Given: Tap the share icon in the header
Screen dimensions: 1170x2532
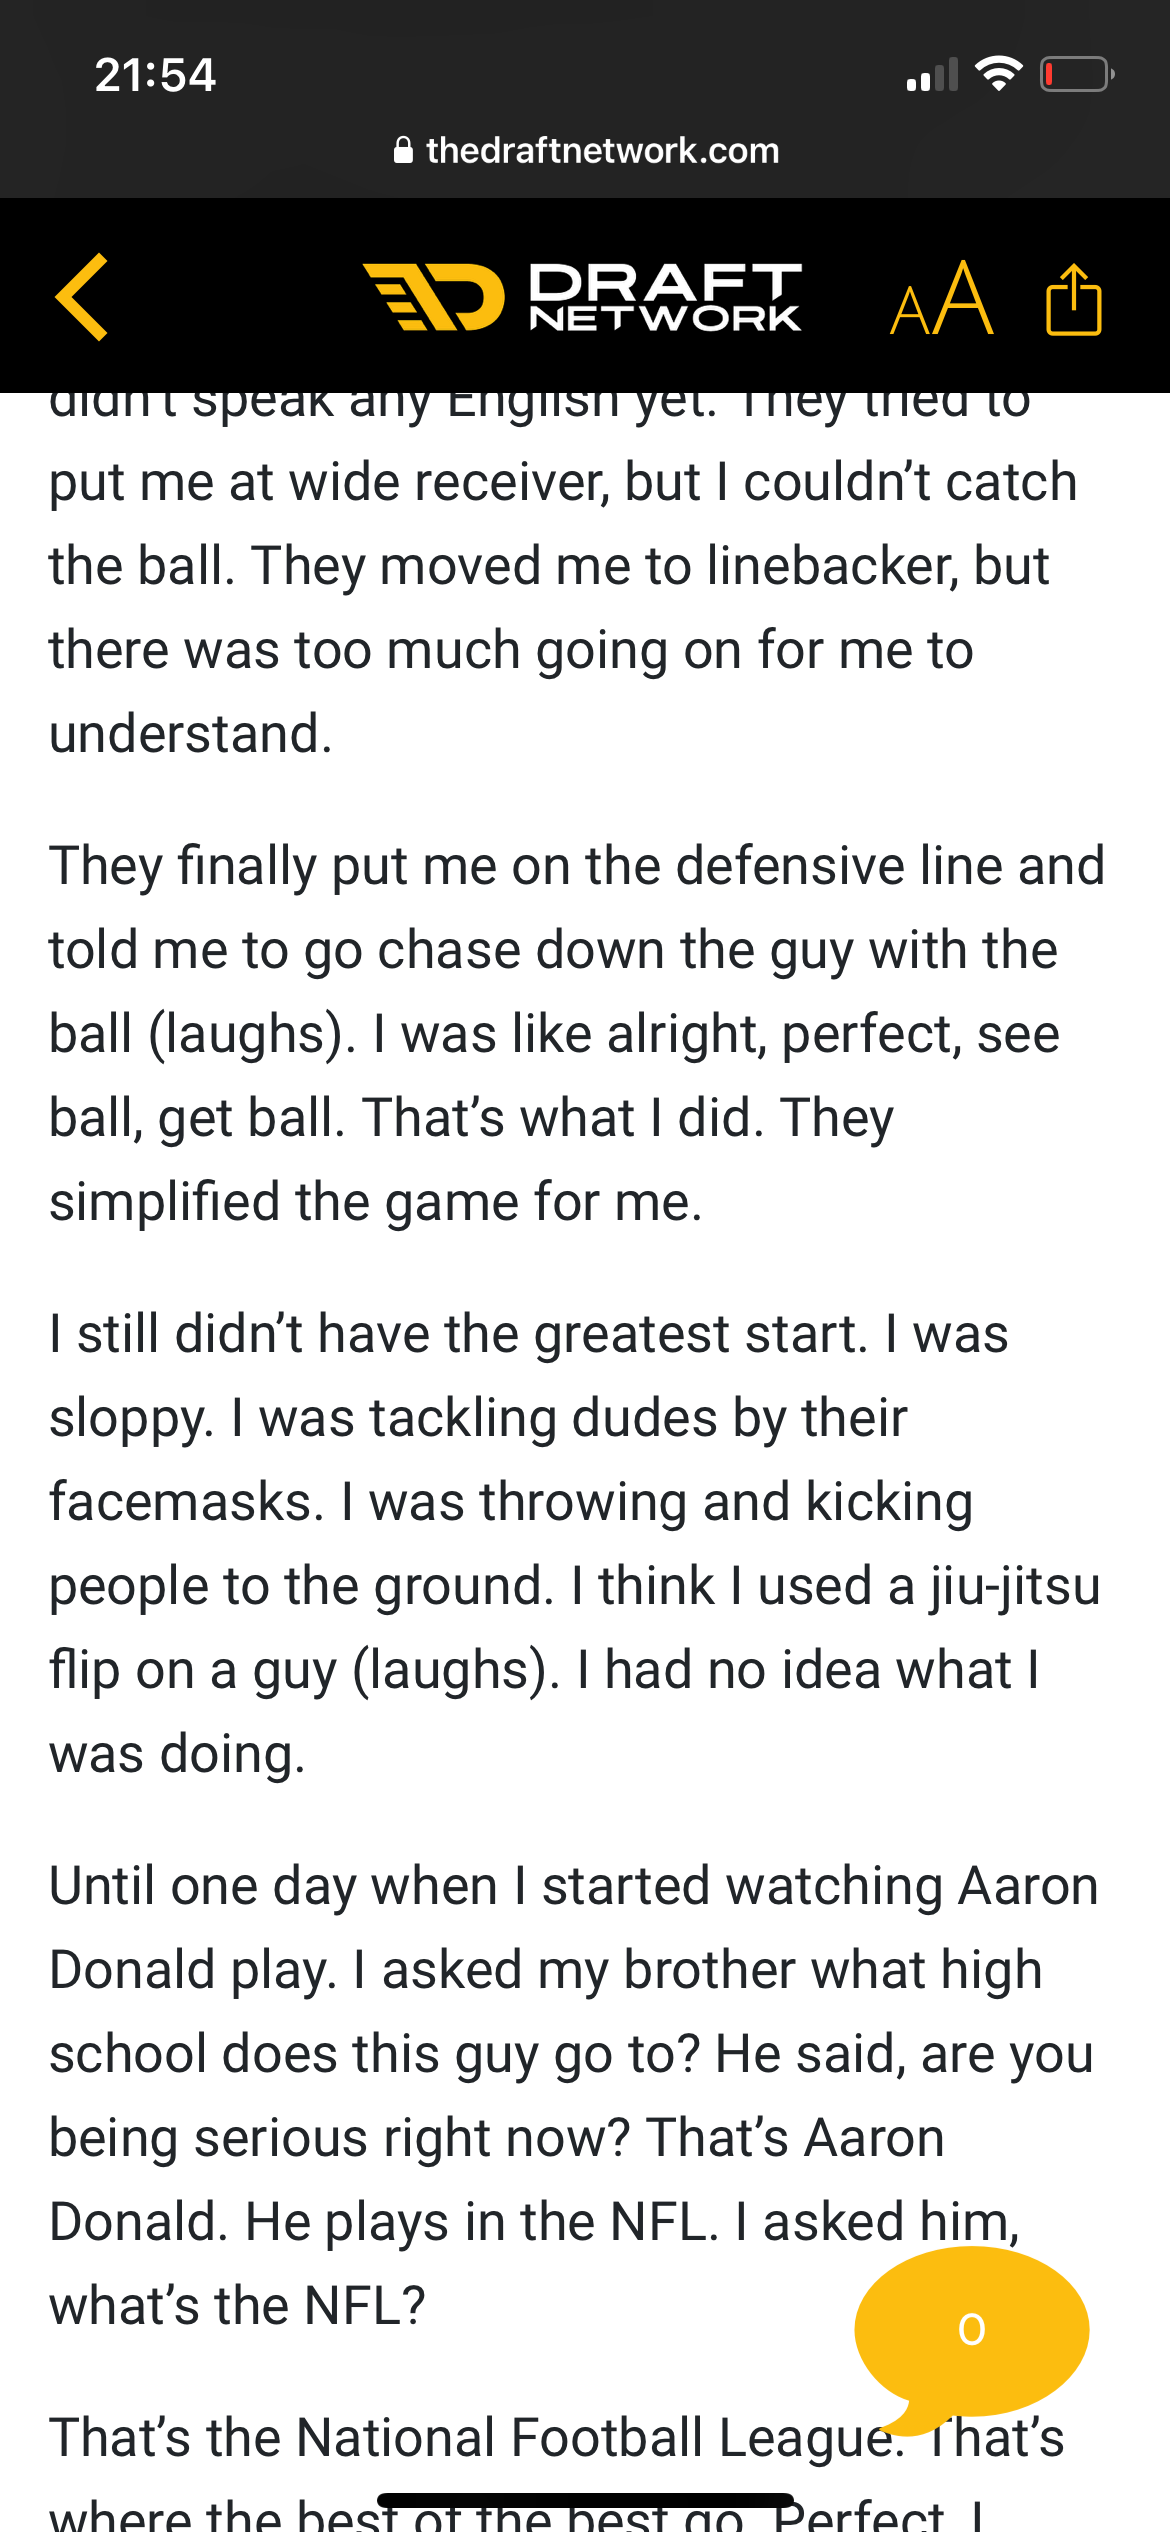Looking at the screenshot, I should point(1073,299).
